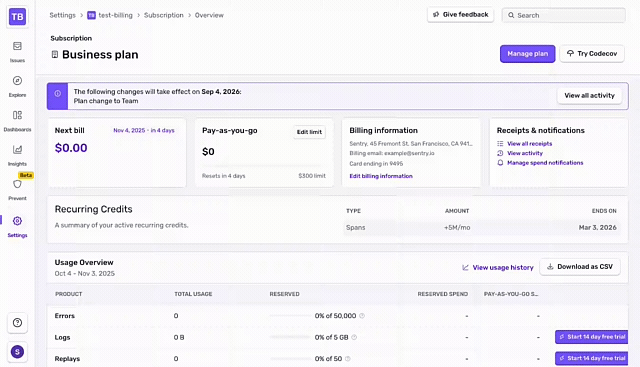Open the View all receipts link
The image size is (640, 367).
(x=529, y=143)
